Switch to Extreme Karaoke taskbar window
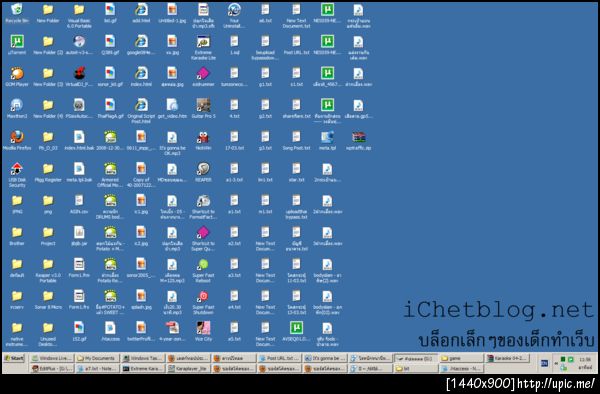 (x=142, y=368)
